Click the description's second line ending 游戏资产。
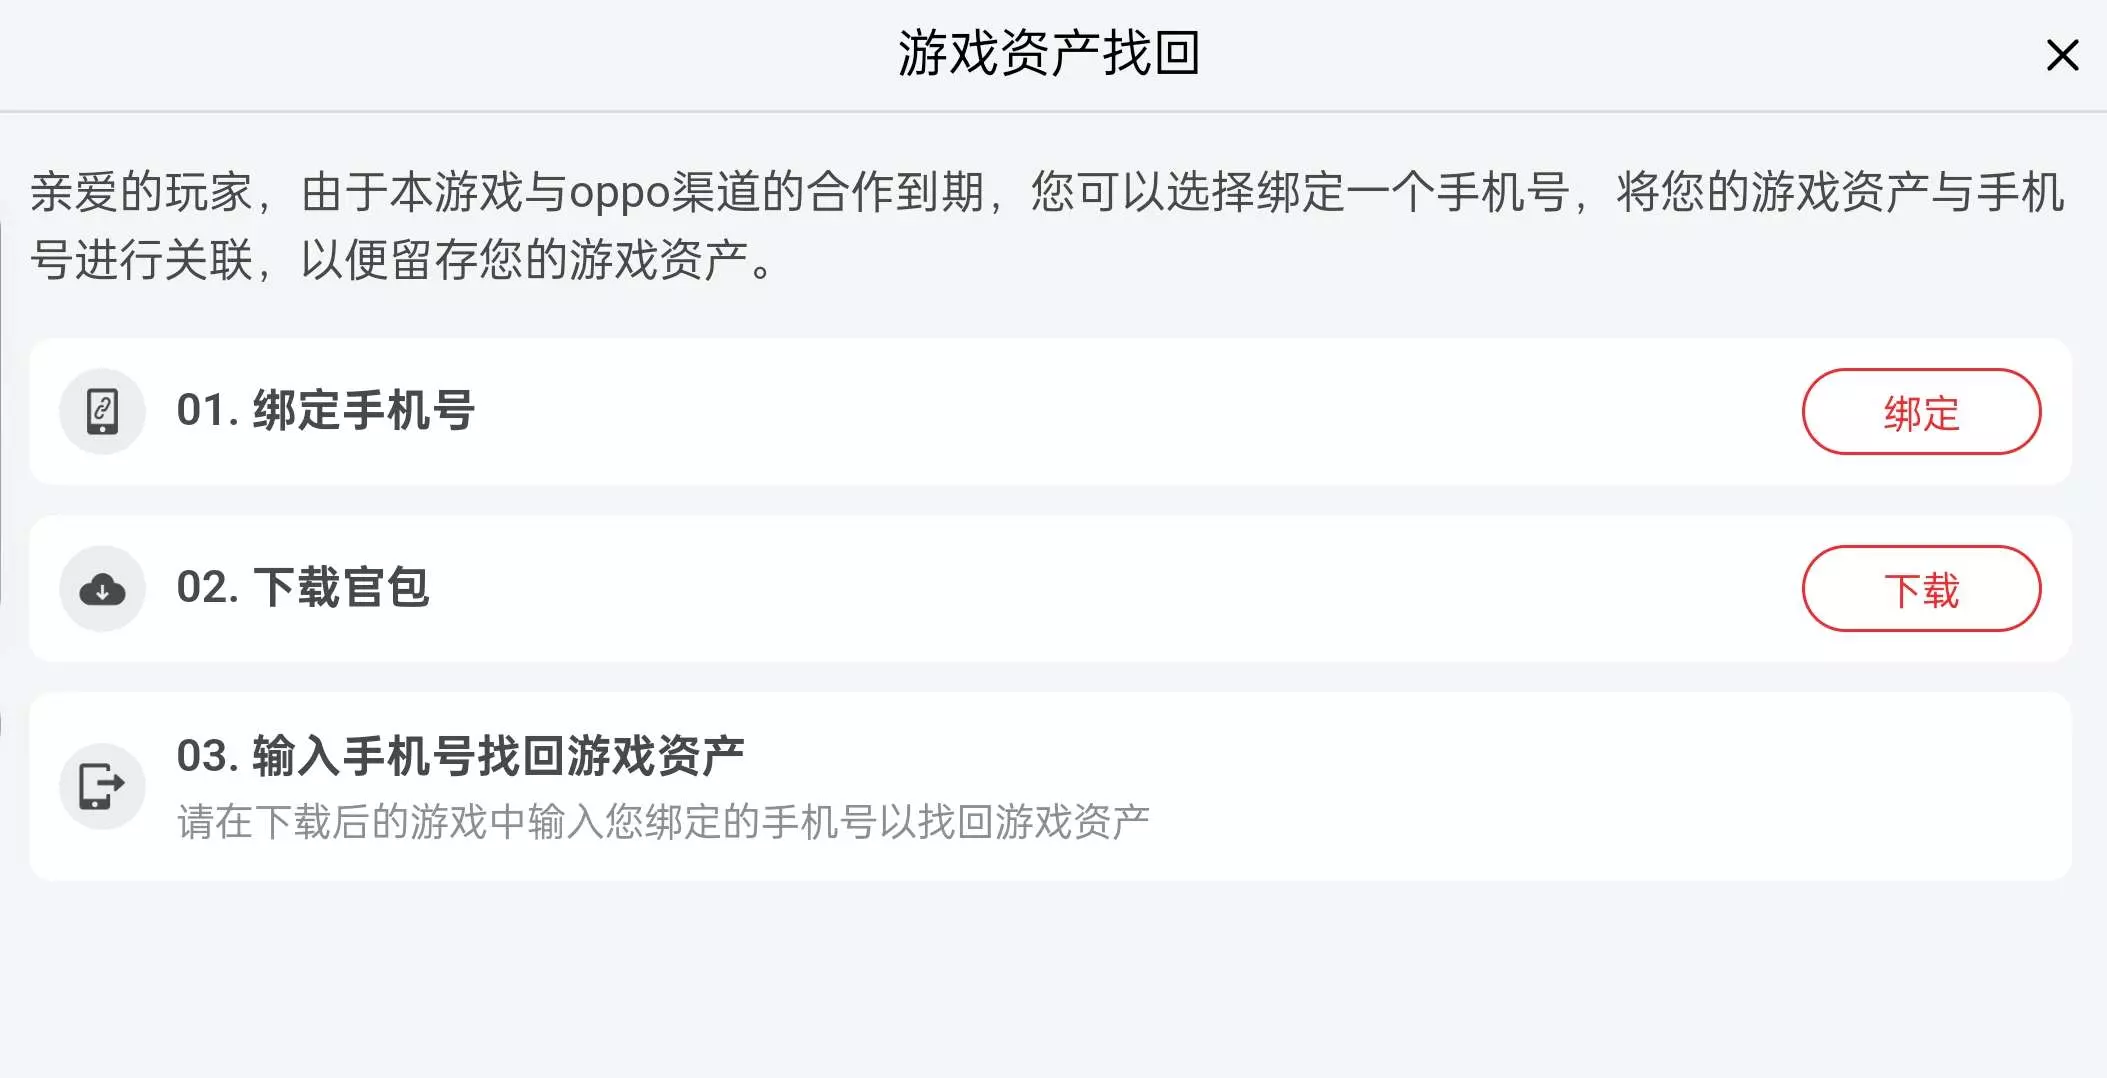Image resolution: width=2107 pixels, height=1078 pixels. 400,261
